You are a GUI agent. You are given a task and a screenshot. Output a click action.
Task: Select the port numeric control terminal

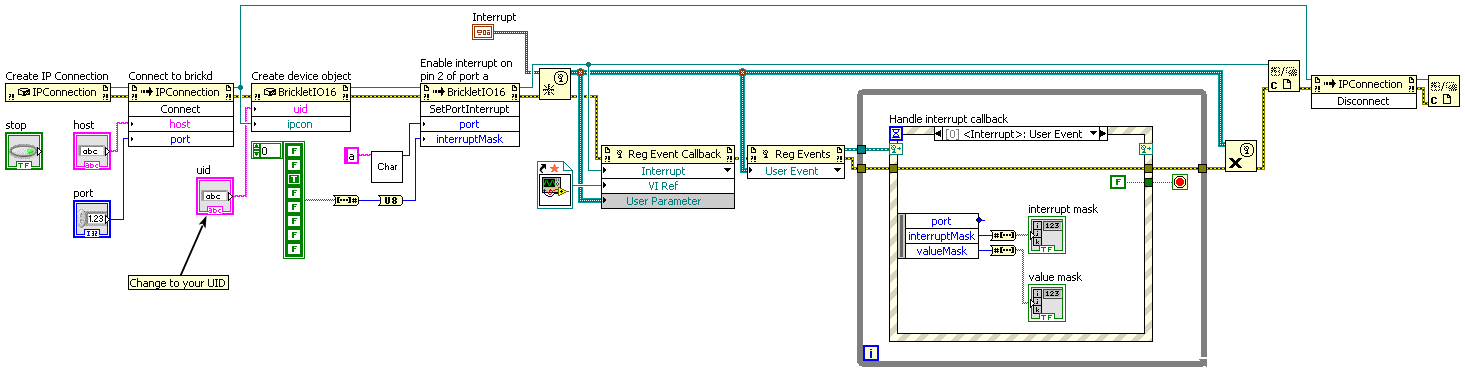pos(92,218)
